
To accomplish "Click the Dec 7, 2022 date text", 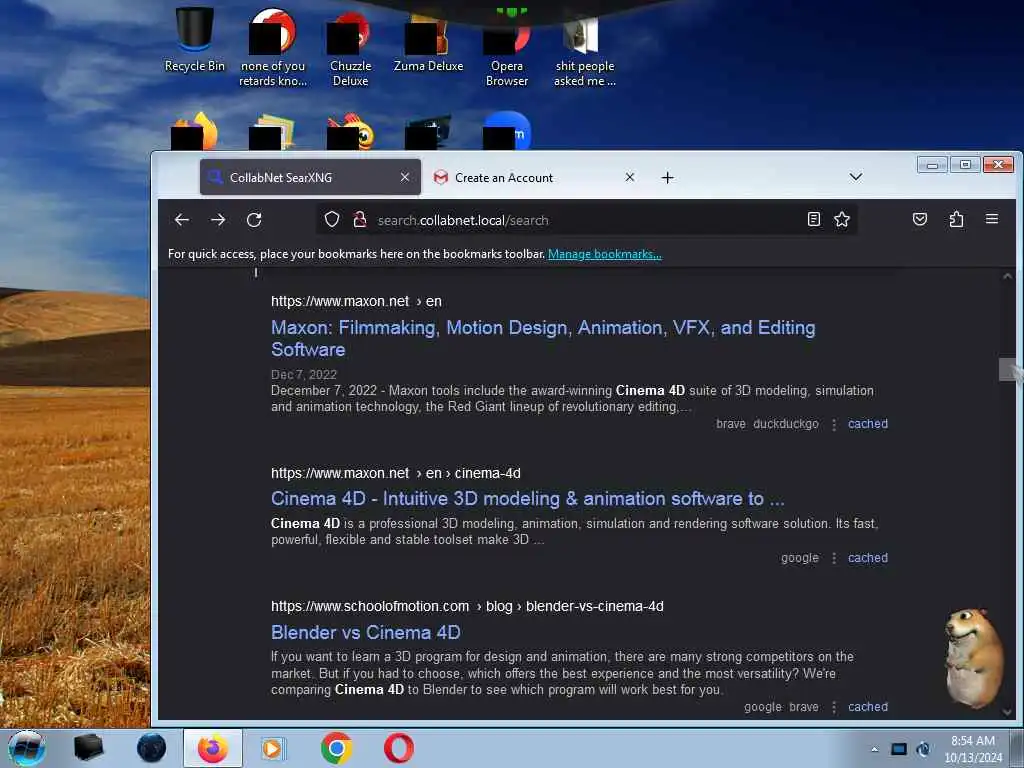I will coord(304,374).
